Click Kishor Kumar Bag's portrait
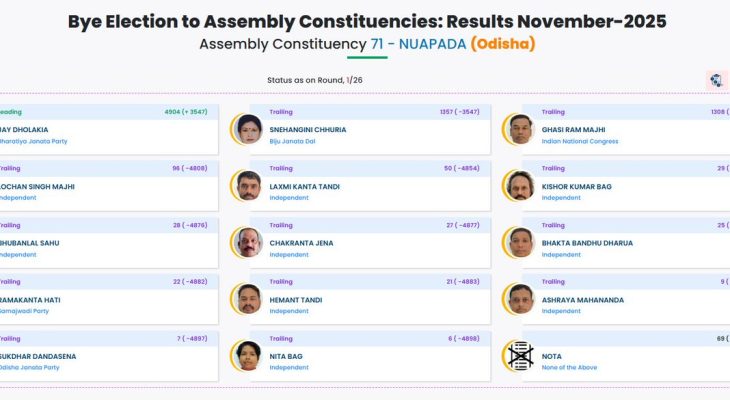Screen dimensions: 730x400 pyautogui.click(x=519, y=185)
